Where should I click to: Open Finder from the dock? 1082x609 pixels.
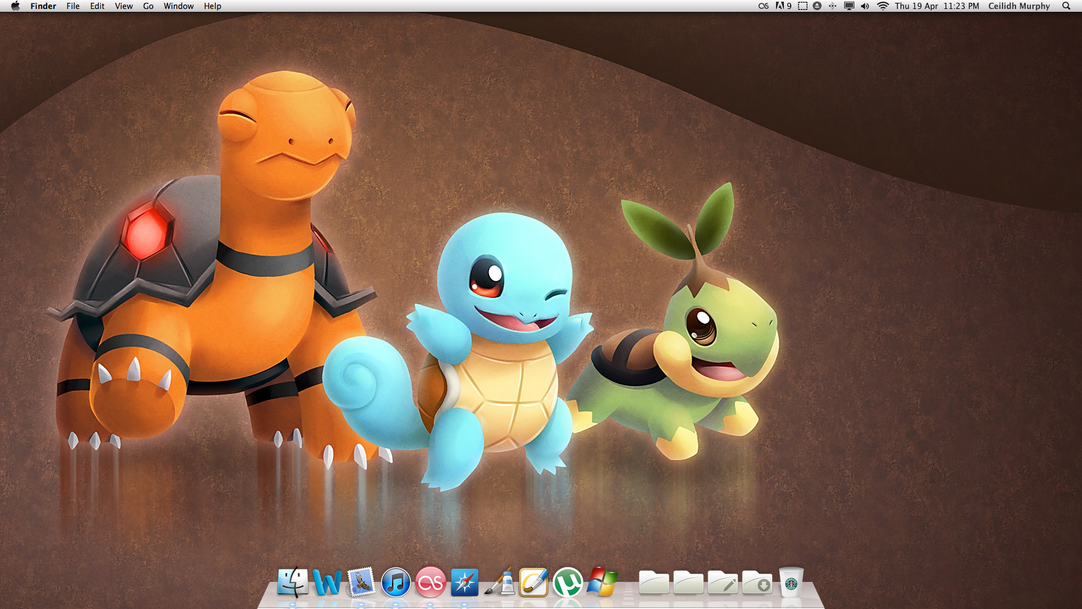pos(293,582)
